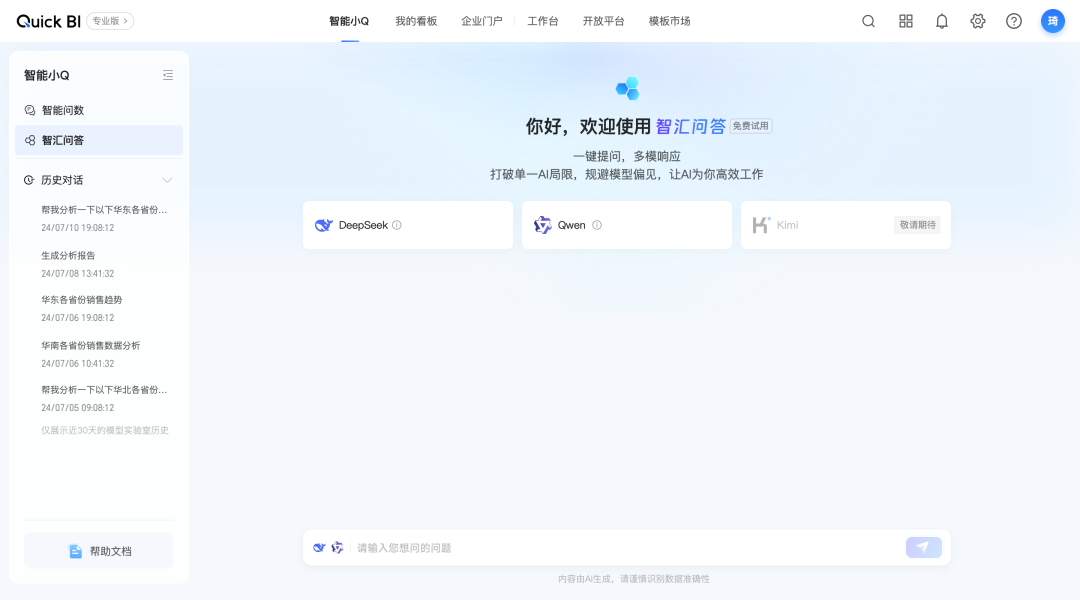This screenshot has height=600, width=1080.
Task: Click the timestamp 24/07/05 09:08:12
Action: (78, 408)
